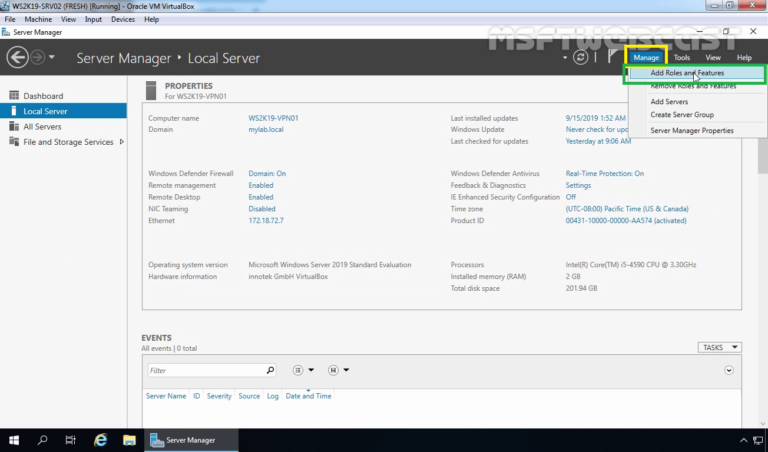Sort events by ID column
Viewport: 768px width, 452px height.
point(196,396)
